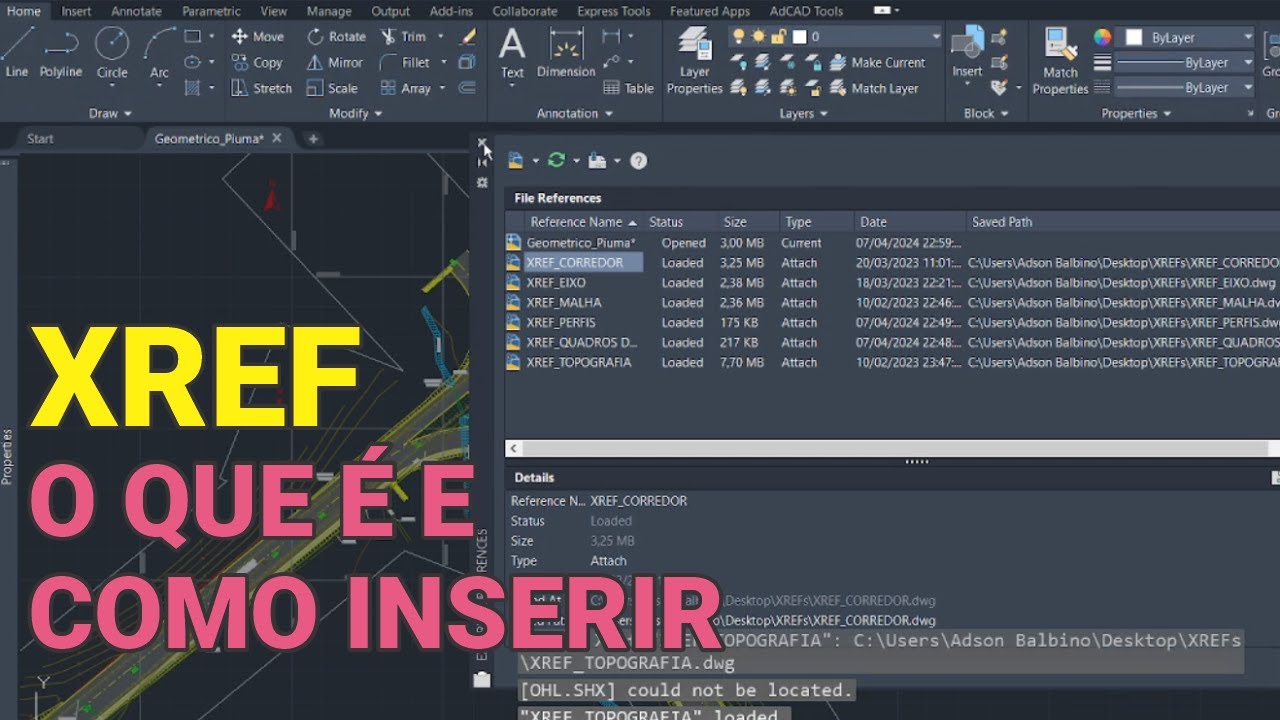Click the Match Layer button
Screen dimensions: 1280x720
pyautogui.click(x=874, y=88)
